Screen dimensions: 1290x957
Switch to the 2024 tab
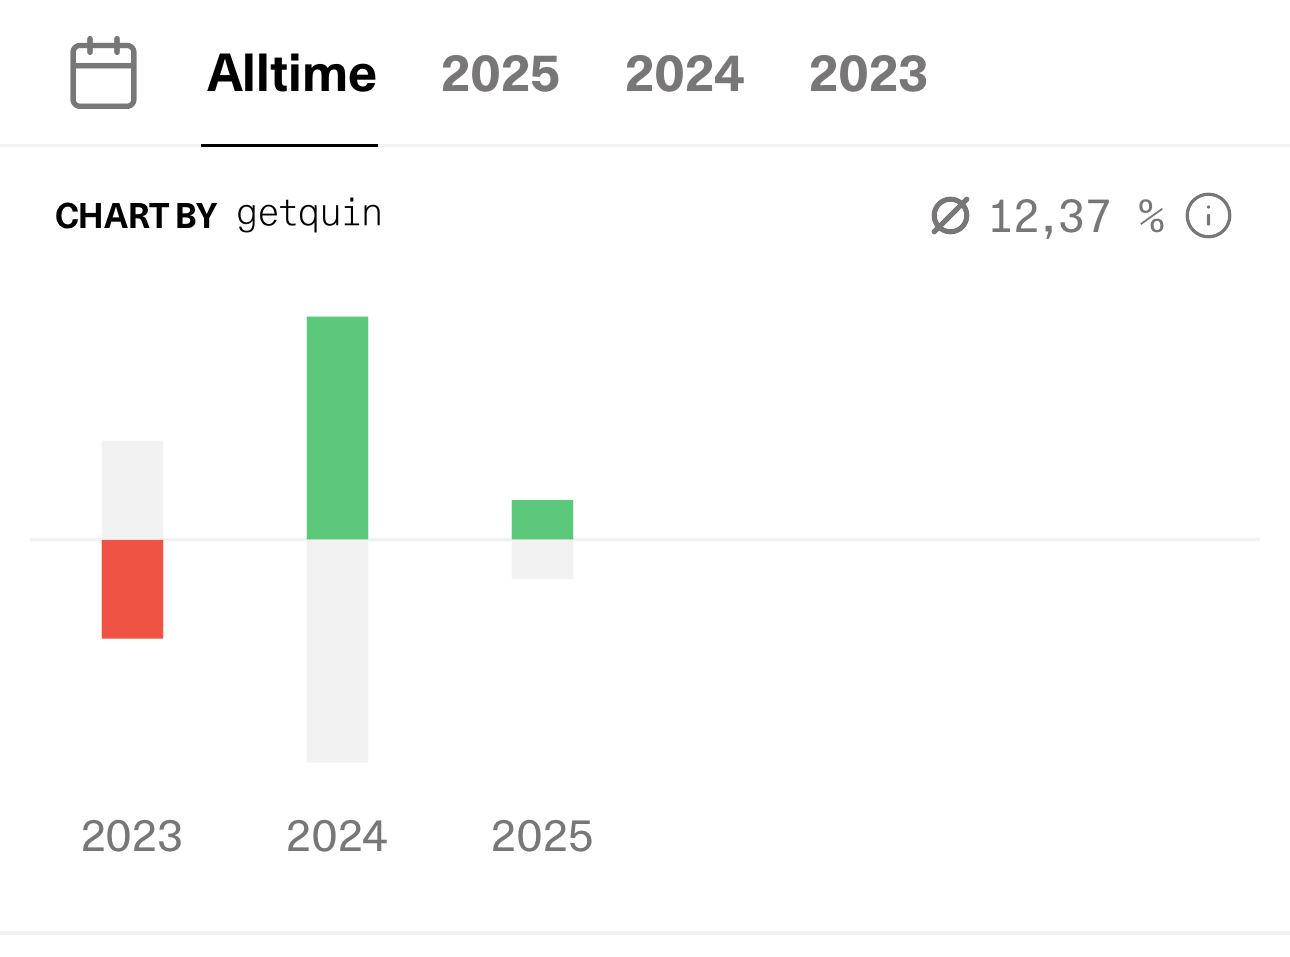pos(685,74)
